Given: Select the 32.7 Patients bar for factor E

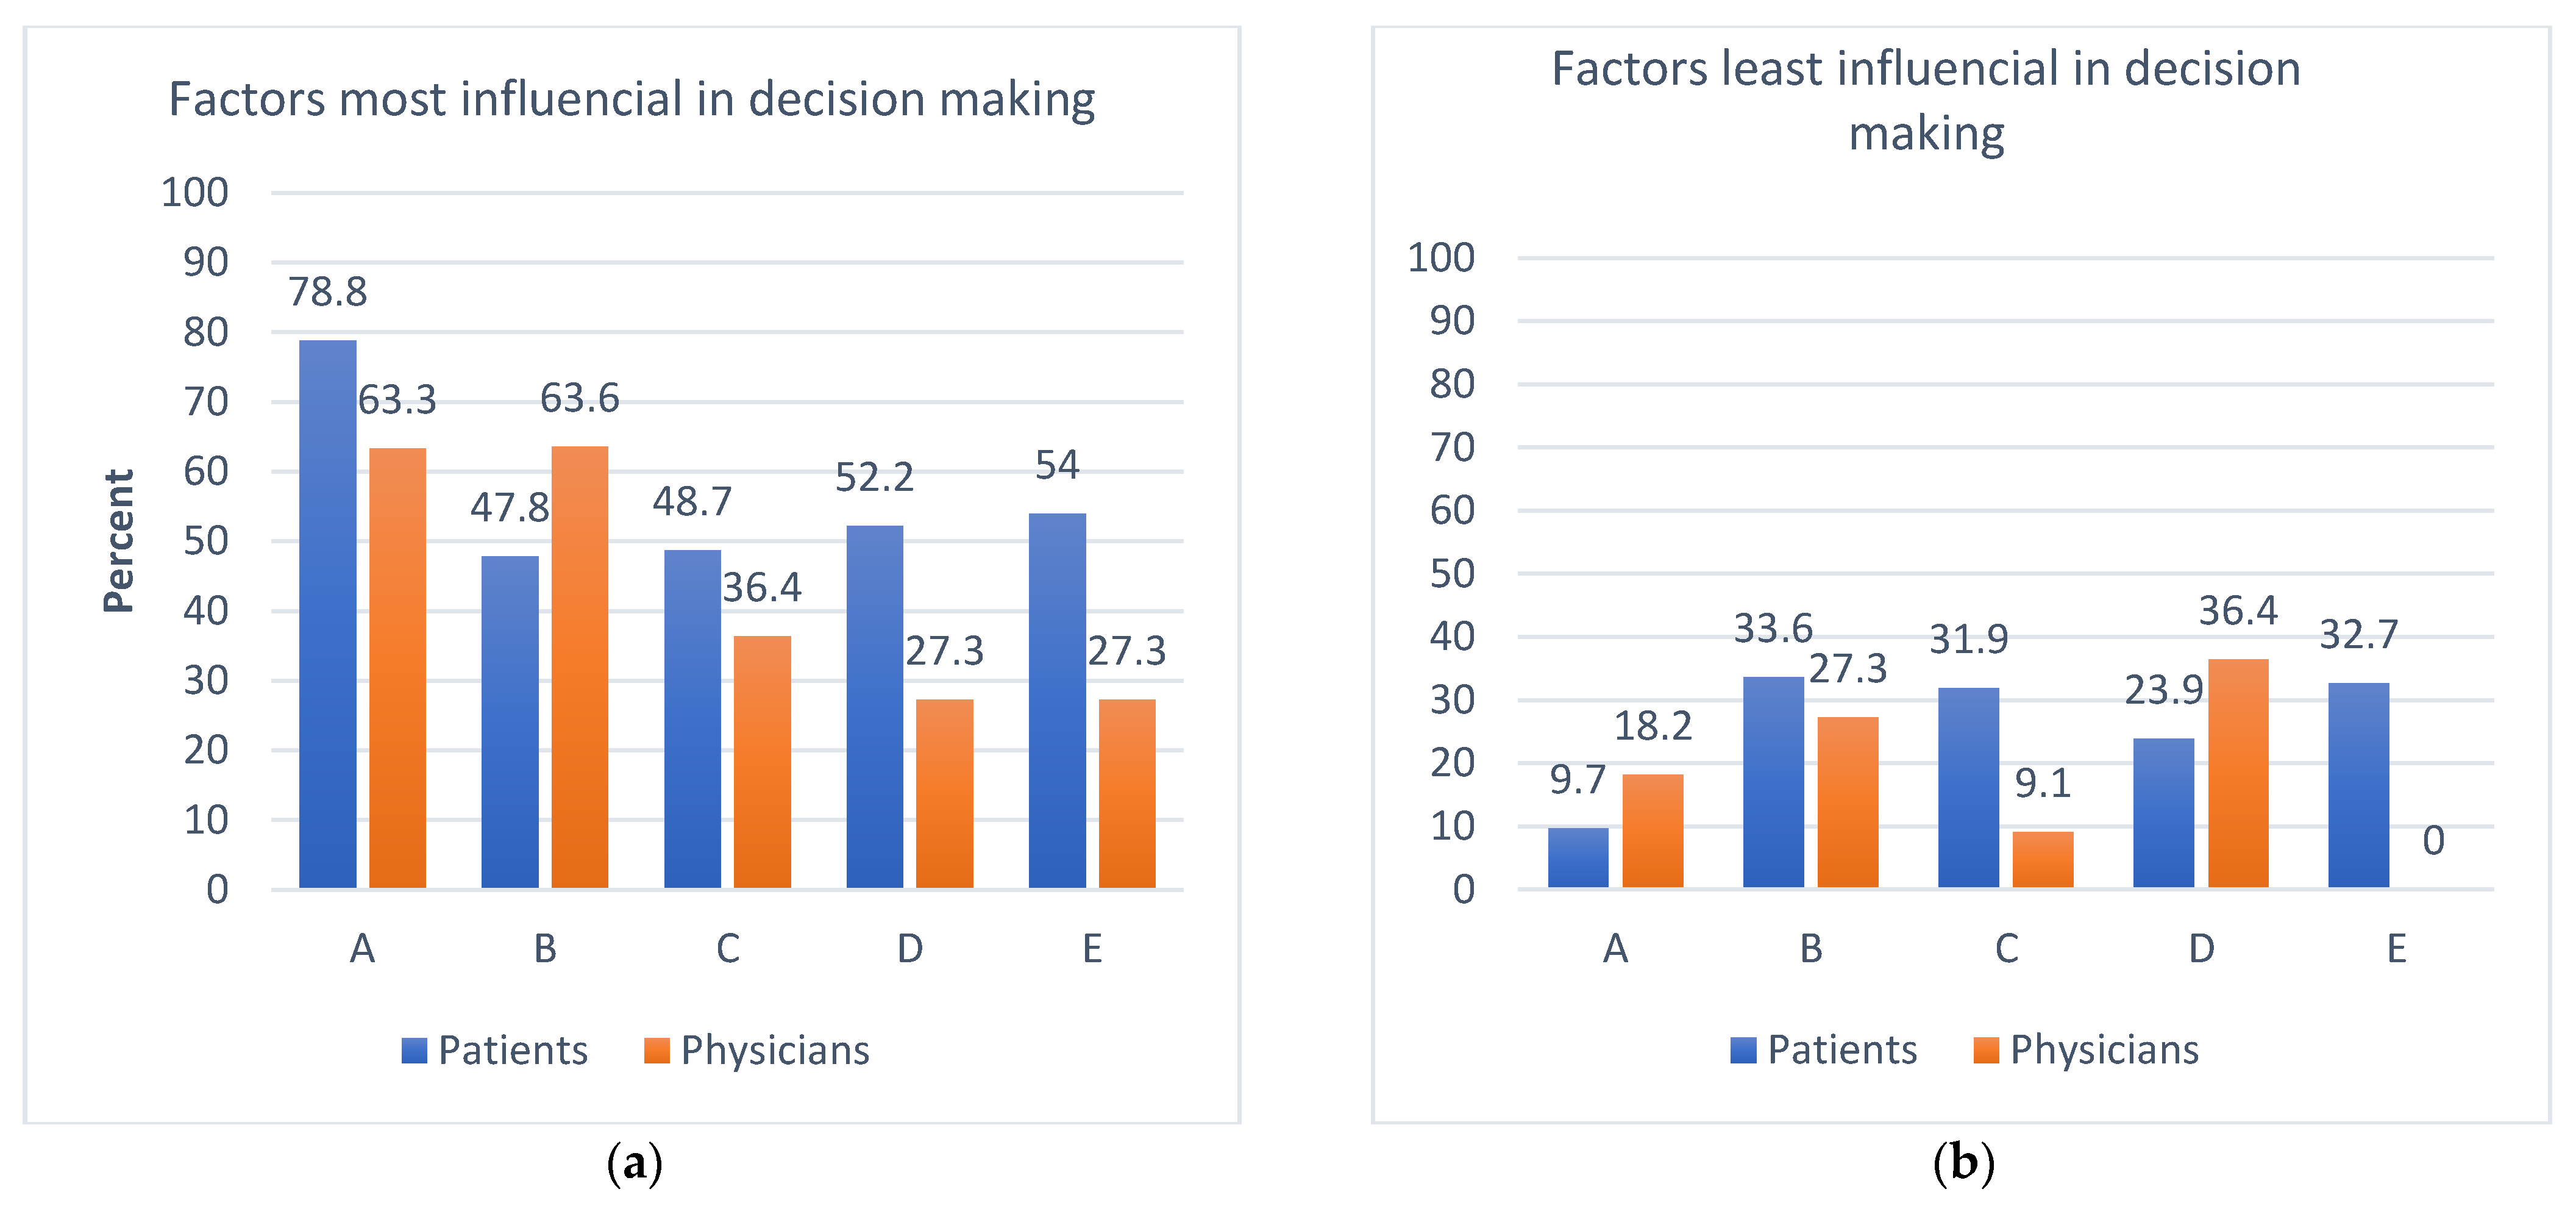Looking at the screenshot, I should point(2358,785).
